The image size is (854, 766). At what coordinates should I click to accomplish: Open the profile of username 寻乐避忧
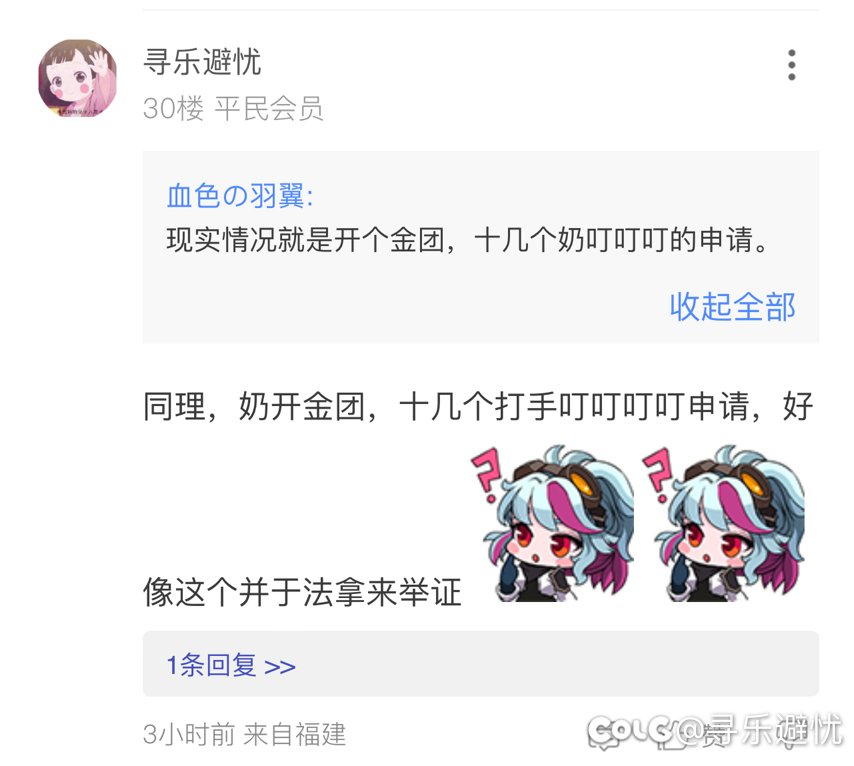tap(202, 61)
